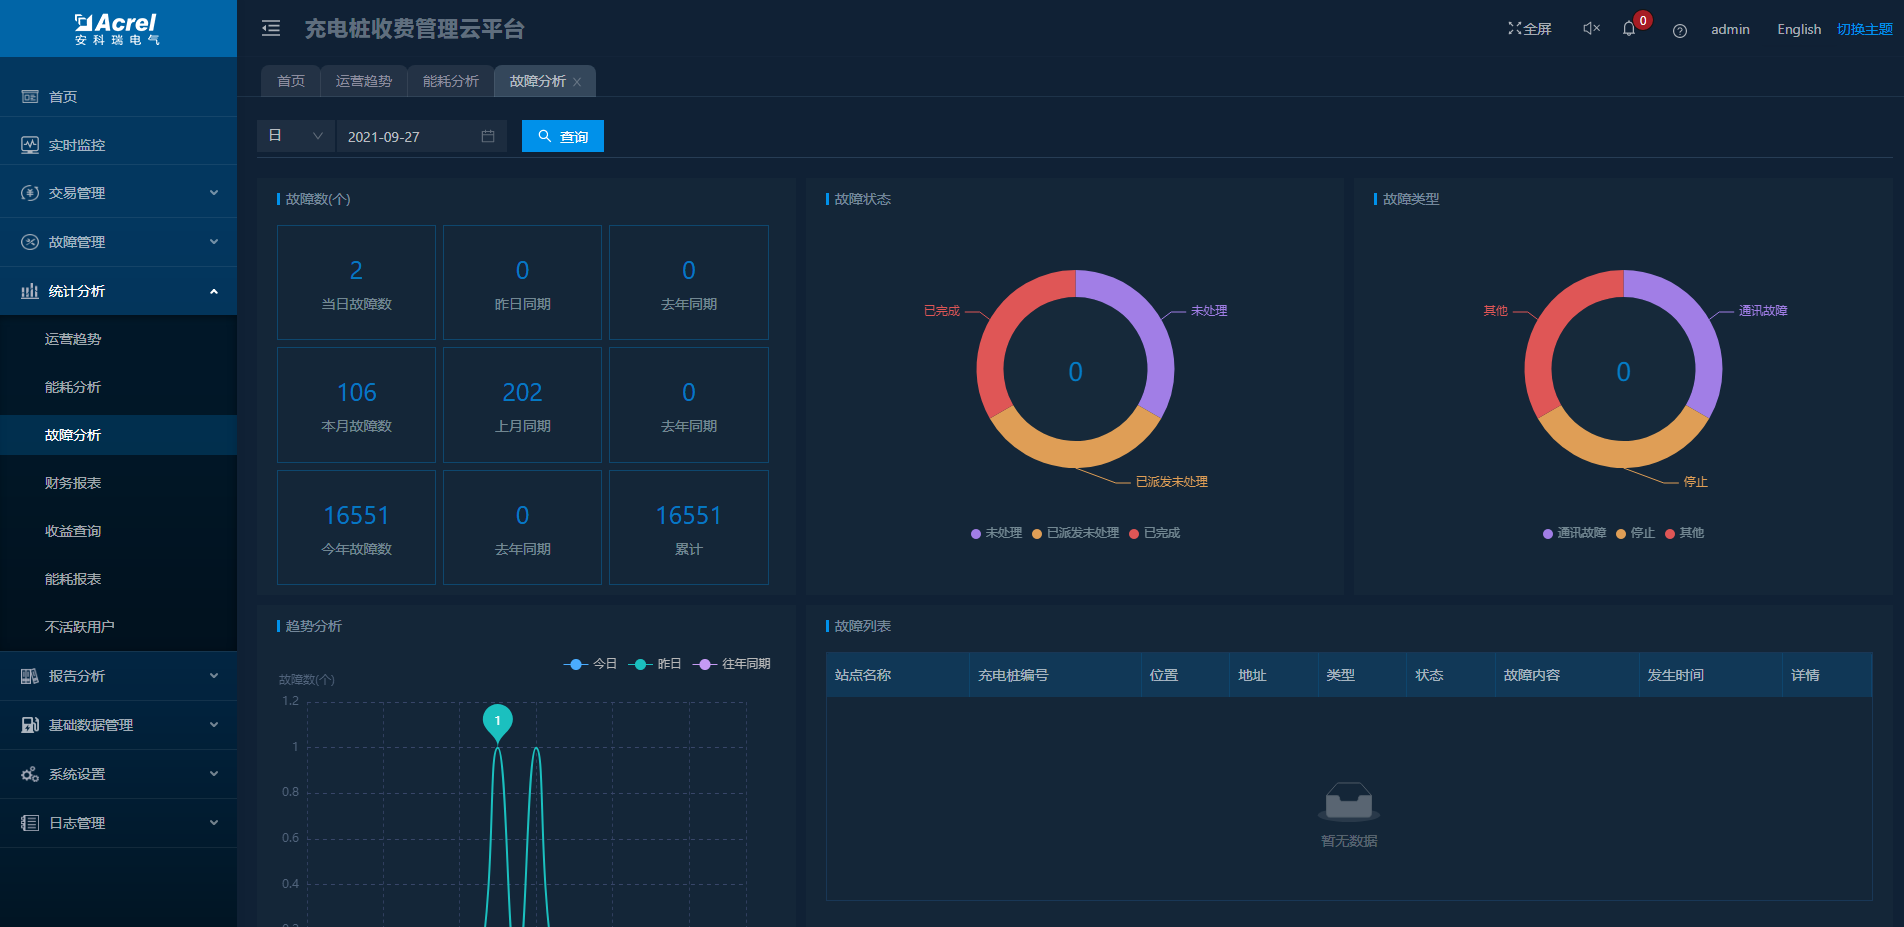Click the 查询 search button
This screenshot has height=927, width=1904.
[563, 136]
